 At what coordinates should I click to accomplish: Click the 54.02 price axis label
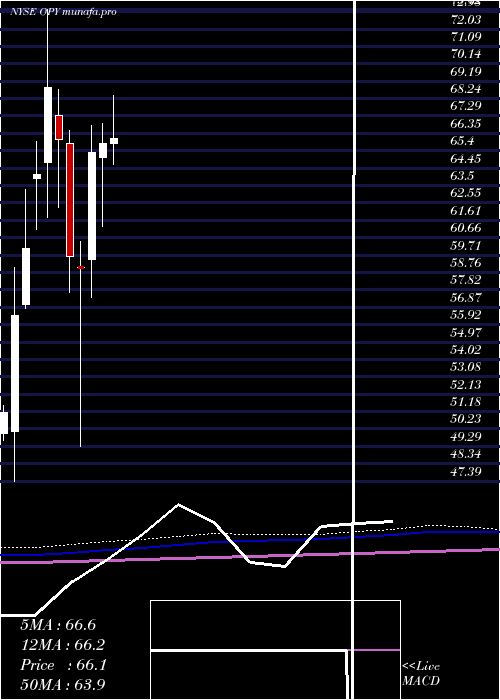[466, 350]
